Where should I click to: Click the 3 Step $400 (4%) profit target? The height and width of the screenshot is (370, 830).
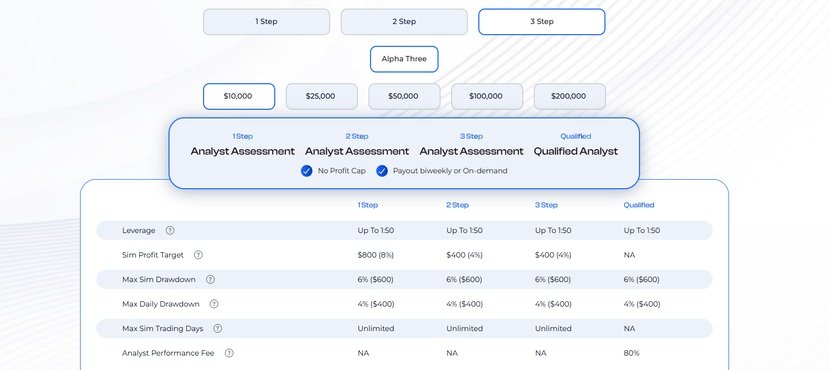(x=553, y=255)
